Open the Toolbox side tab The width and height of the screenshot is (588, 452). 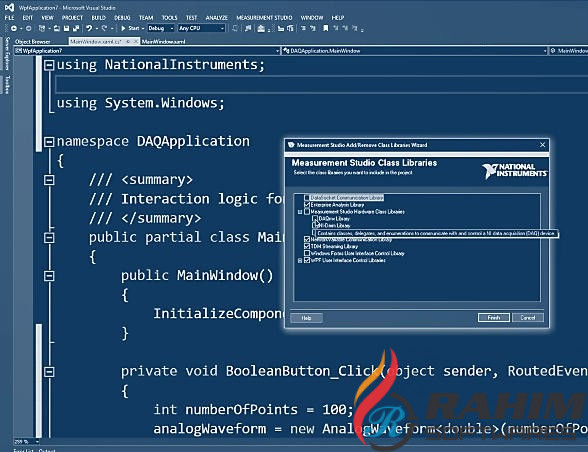[7, 84]
